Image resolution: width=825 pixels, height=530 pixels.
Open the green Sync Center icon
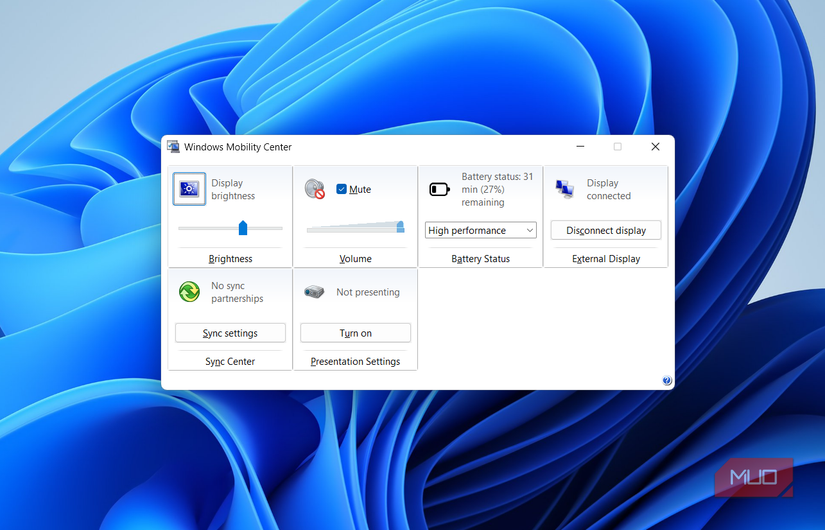tap(189, 292)
